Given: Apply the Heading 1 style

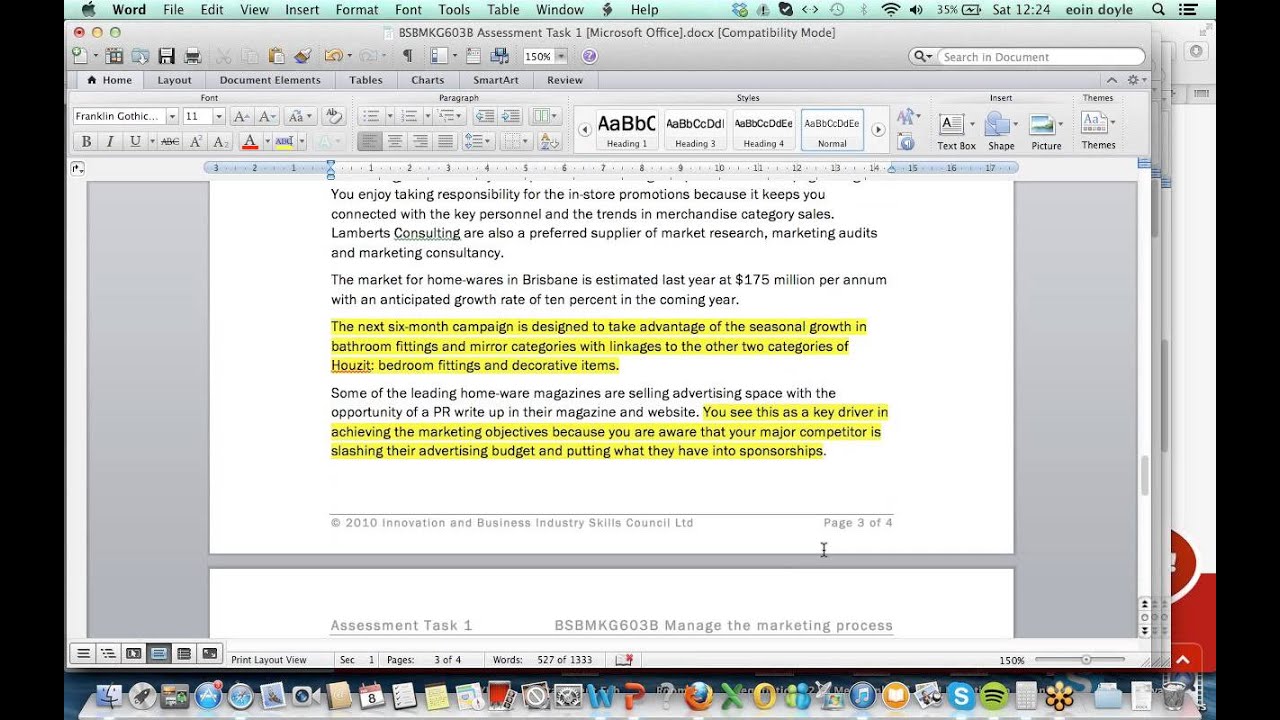Looking at the screenshot, I should click(x=627, y=130).
